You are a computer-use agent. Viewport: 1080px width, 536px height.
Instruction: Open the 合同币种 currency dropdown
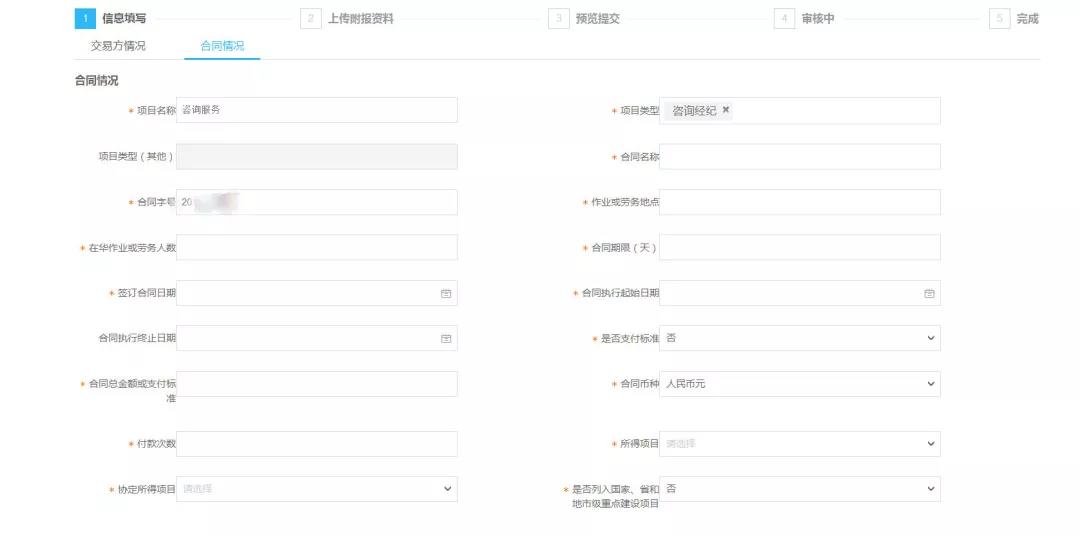(800, 384)
